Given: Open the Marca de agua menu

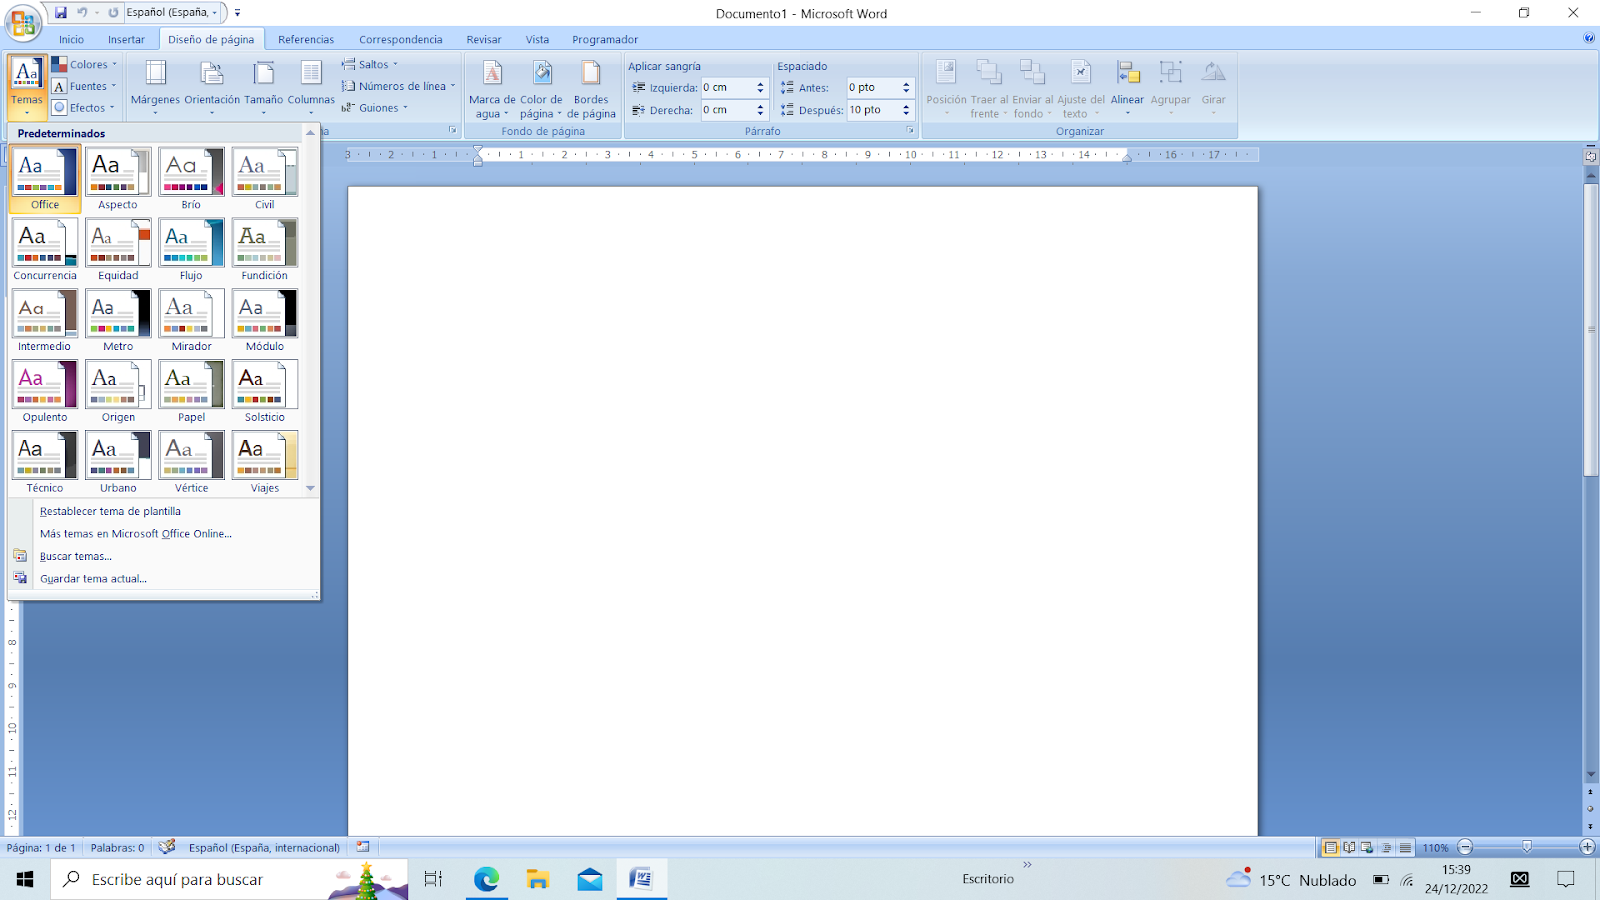Looking at the screenshot, I should (x=492, y=89).
